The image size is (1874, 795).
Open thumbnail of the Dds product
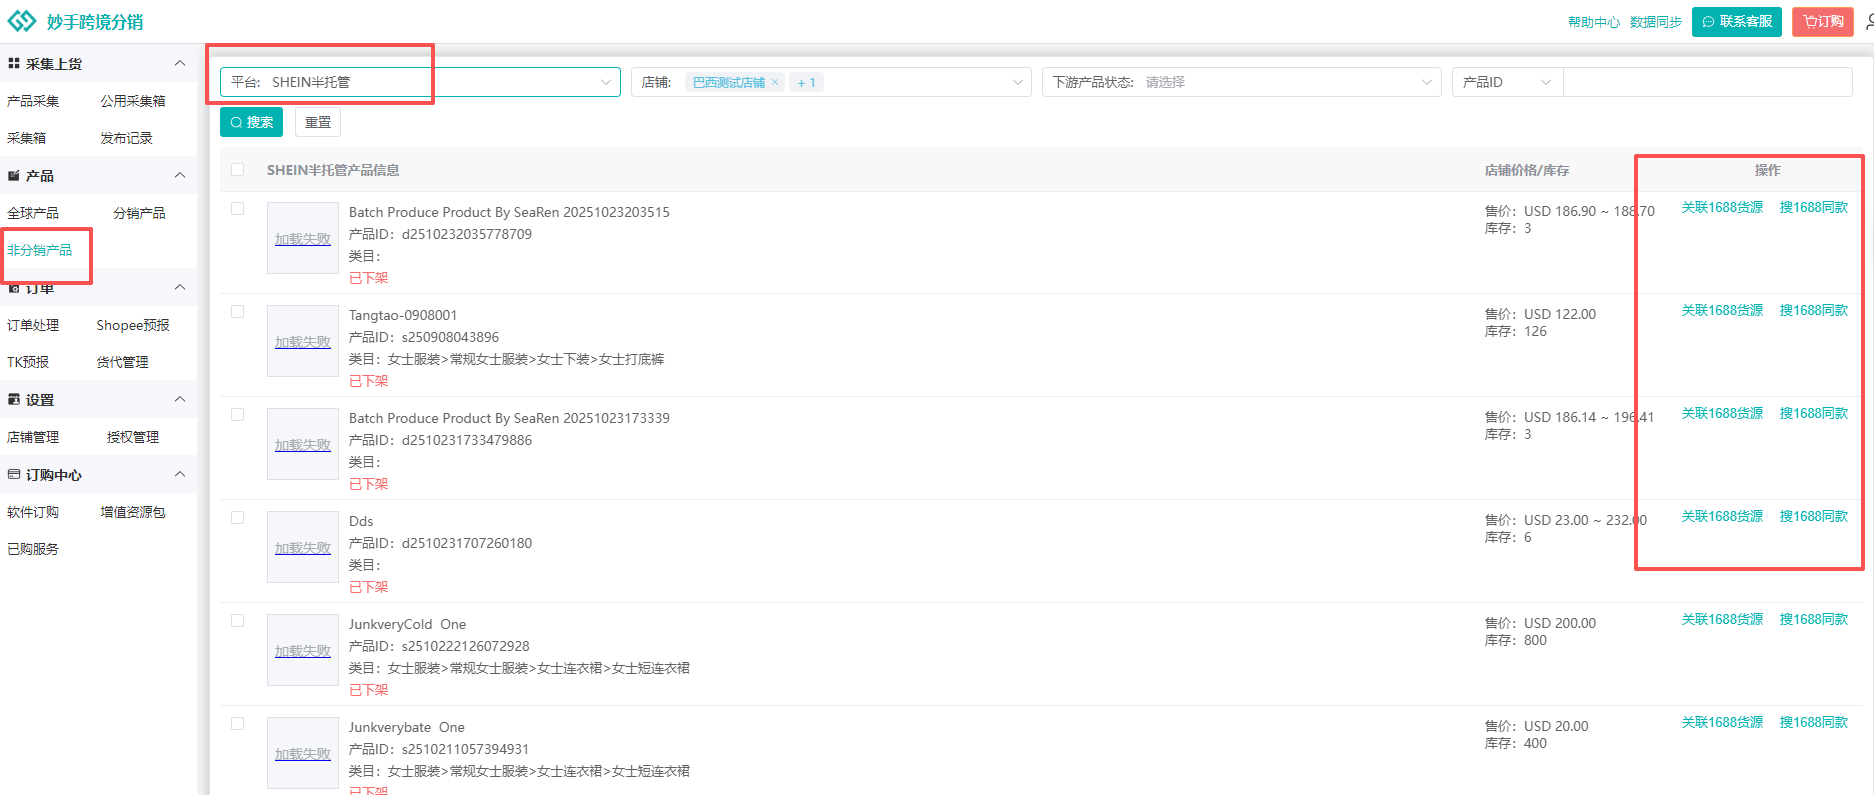click(303, 547)
